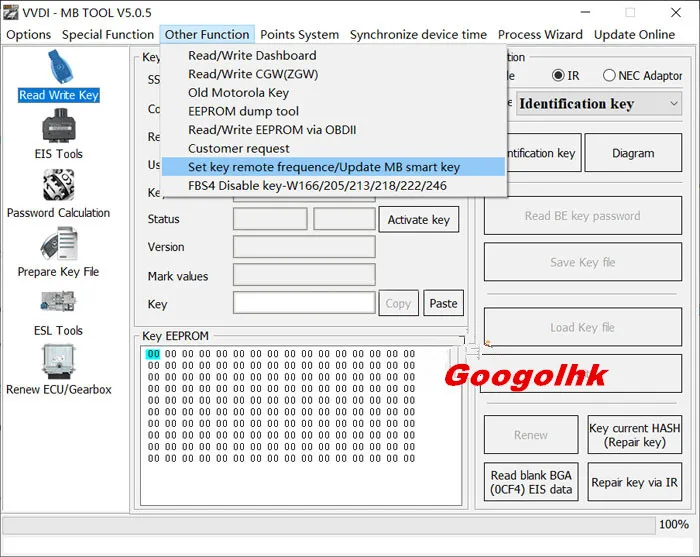700x557 pixels.
Task: Choose Read/Write Dashboard menu entry
Action: pyautogui.click(x=333, y=55)
